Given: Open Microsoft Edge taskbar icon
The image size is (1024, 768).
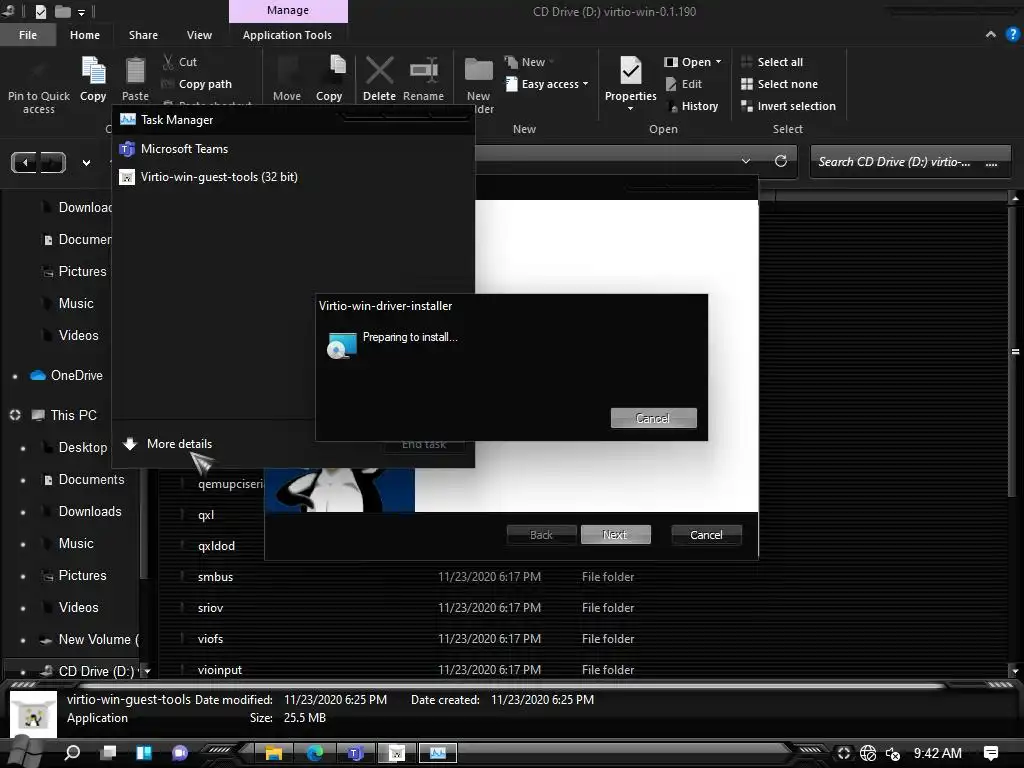Looking at the screenshot, I should 315,753.
